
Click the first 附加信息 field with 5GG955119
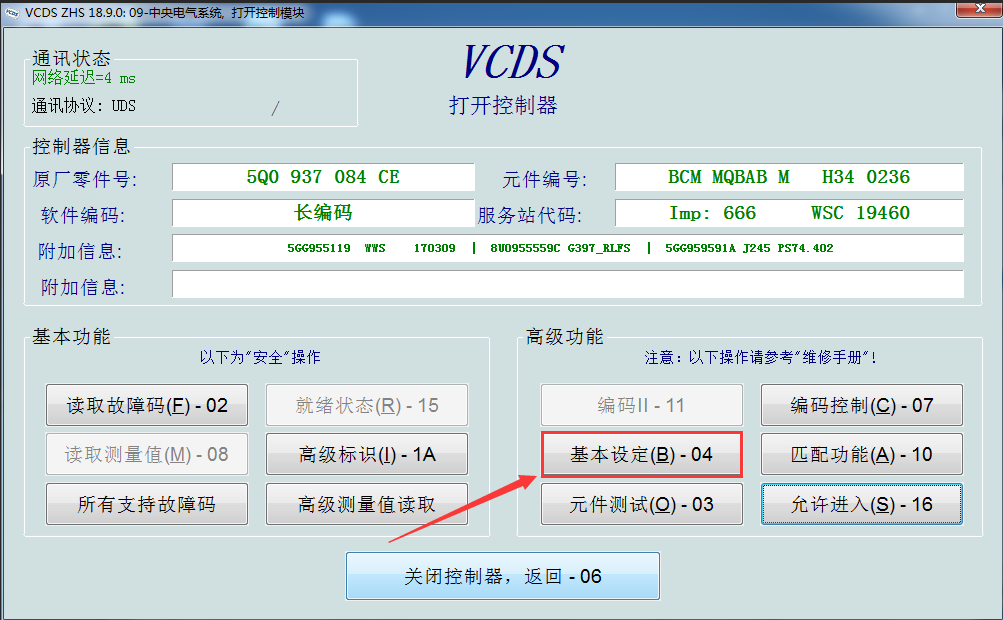[568, 248]
